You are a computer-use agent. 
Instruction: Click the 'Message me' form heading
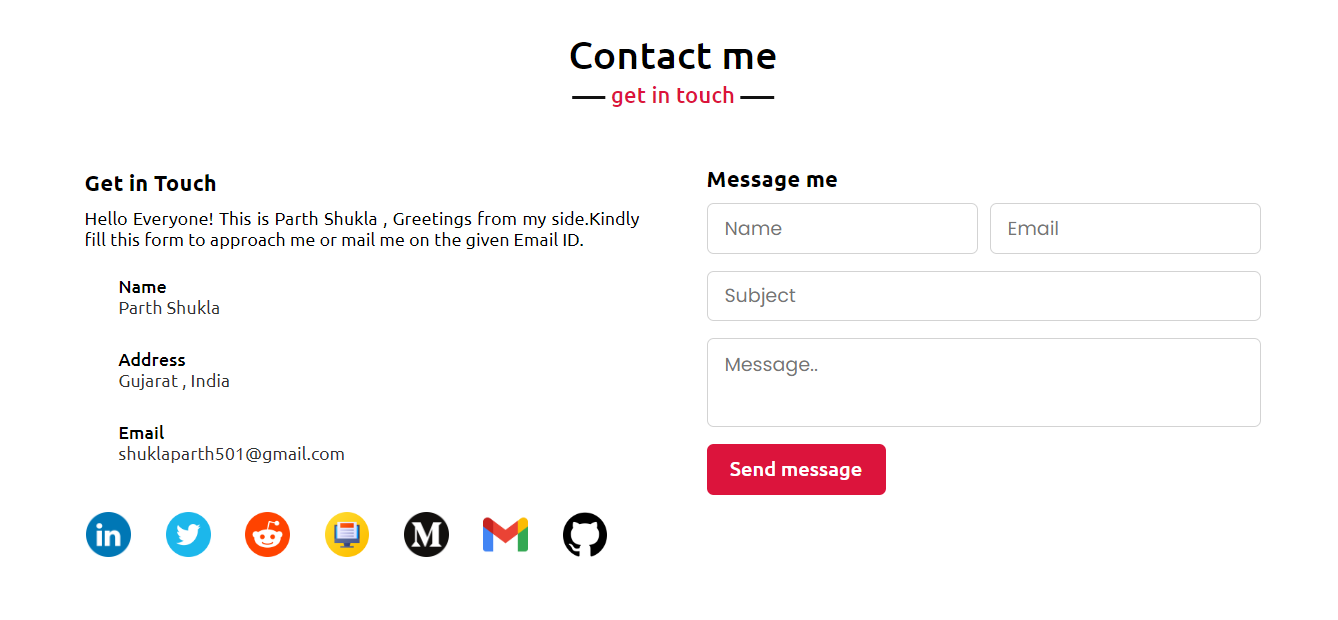(772, 180)
